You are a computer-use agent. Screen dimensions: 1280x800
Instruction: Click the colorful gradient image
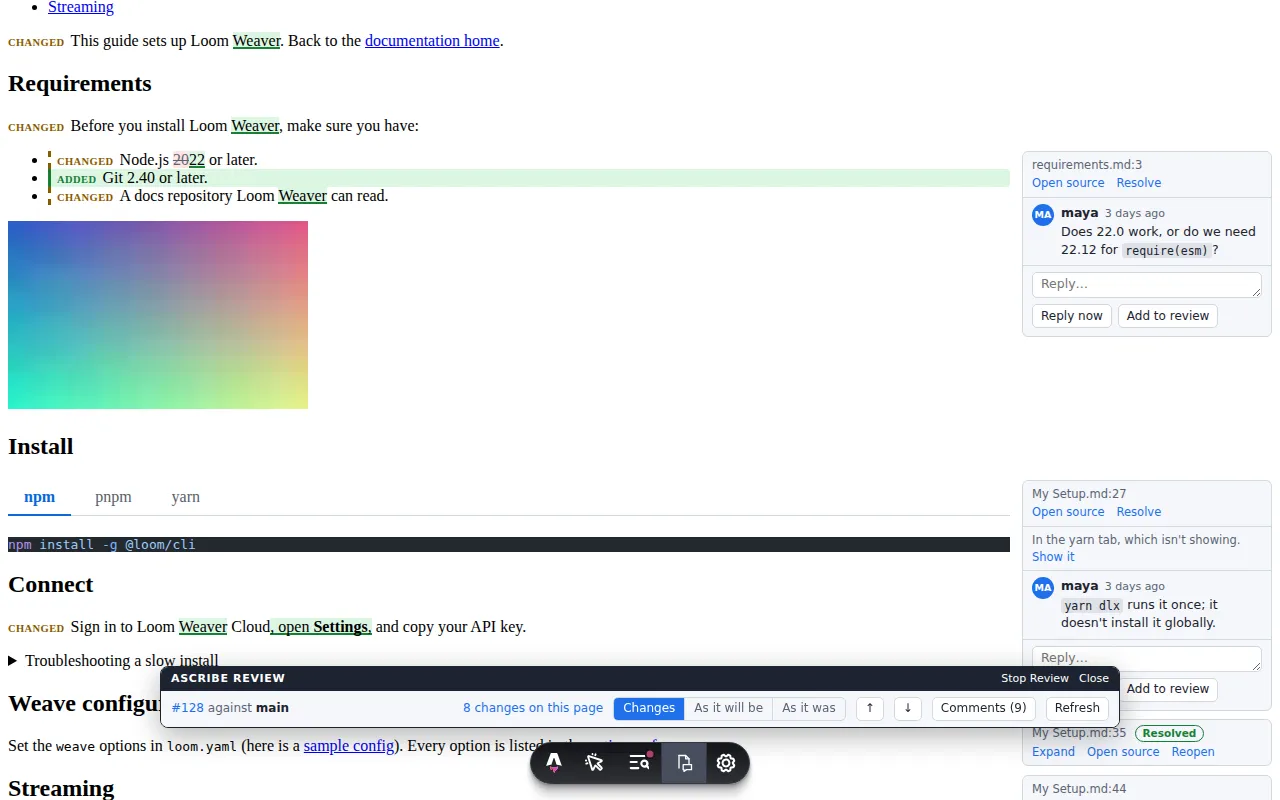click(158, 315)
